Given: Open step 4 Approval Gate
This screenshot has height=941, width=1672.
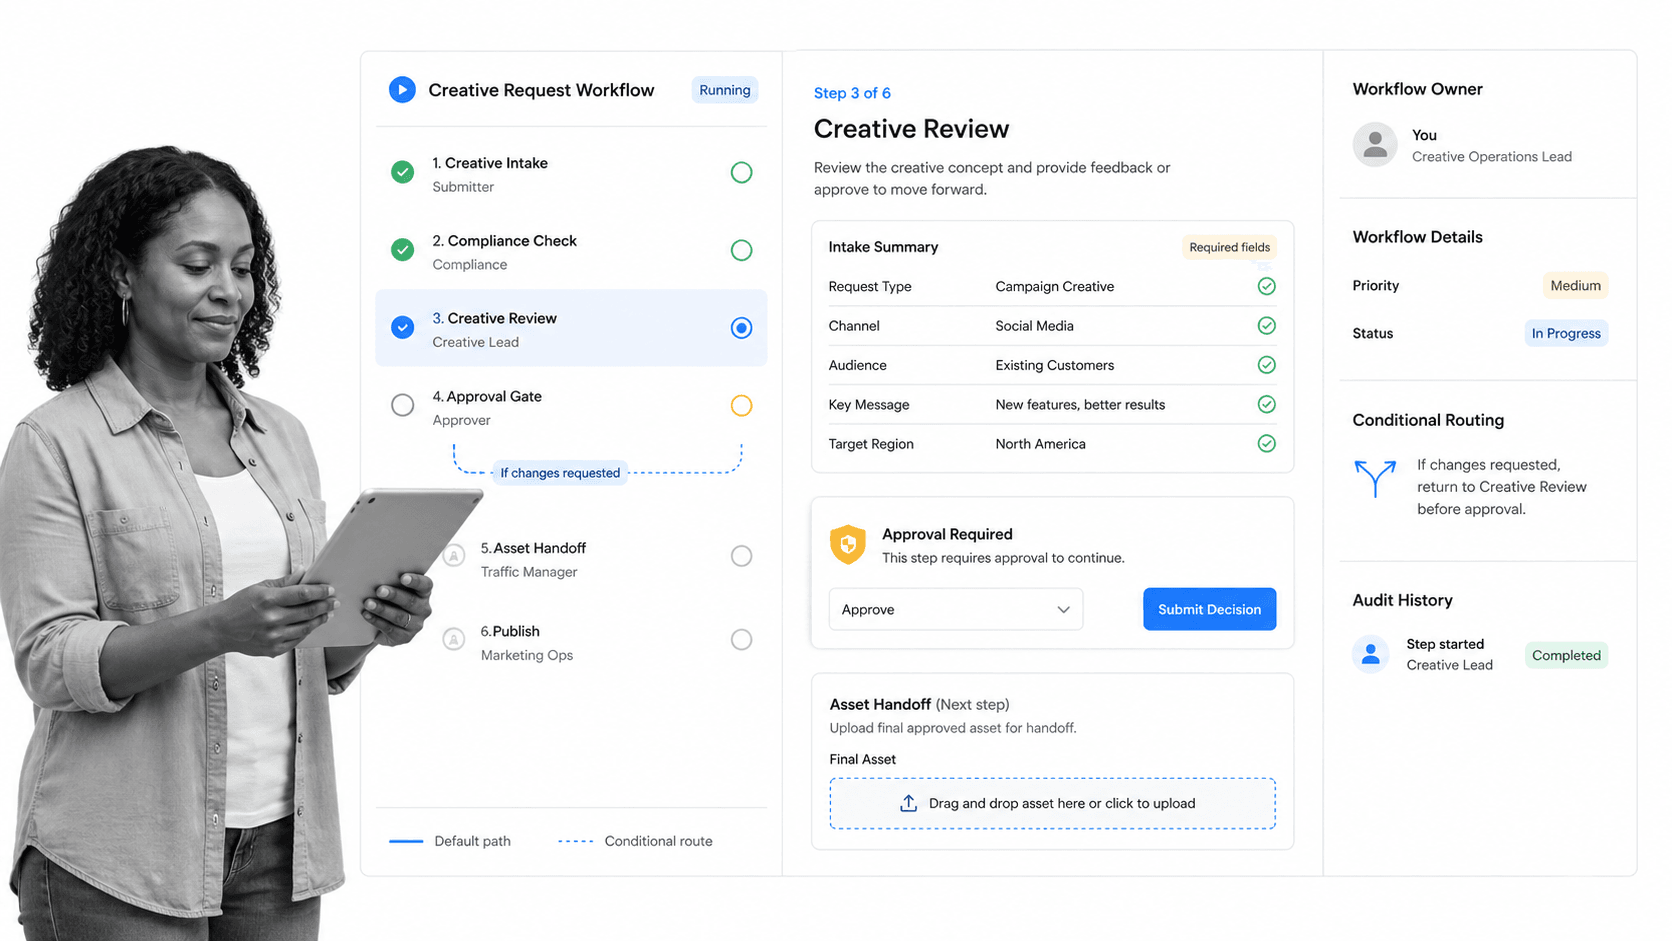Looking at the screenshot, I should pyautogui.click(x=571, y=406).
